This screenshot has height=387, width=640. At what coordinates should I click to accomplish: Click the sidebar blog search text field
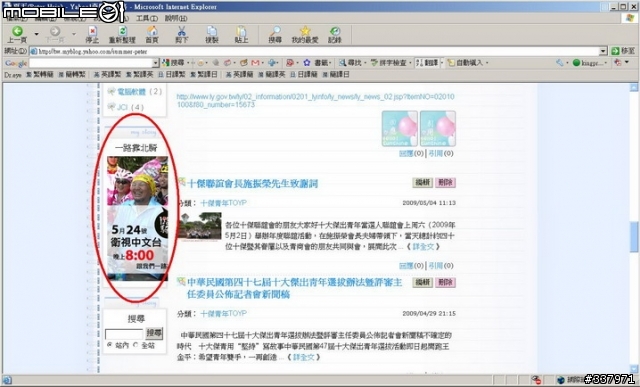pos(124,334)
